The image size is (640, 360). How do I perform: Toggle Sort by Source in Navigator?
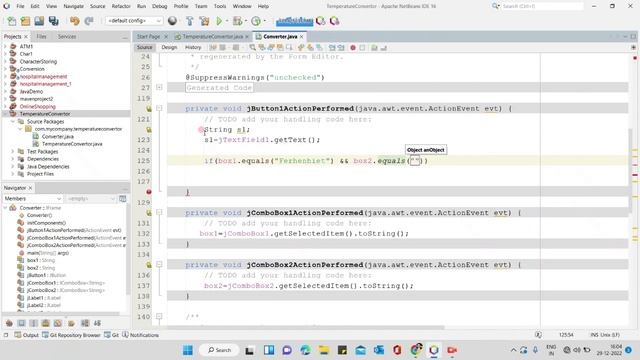97,323
